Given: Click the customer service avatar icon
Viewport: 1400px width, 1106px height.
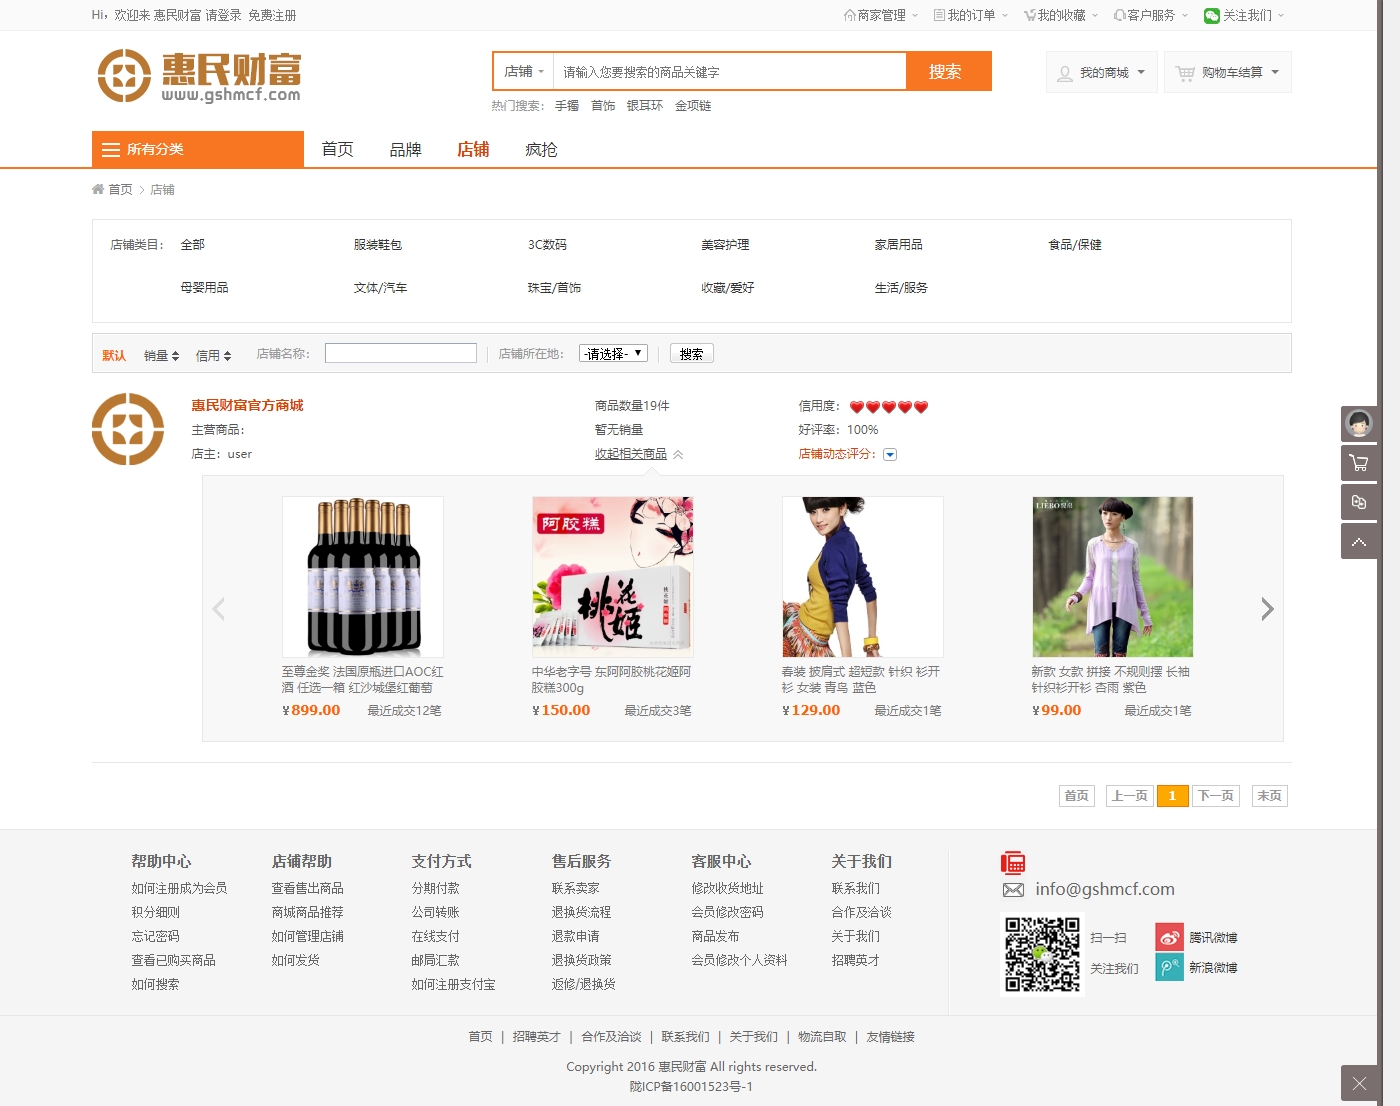Looking at the screenshot, I should point(1358,424).
